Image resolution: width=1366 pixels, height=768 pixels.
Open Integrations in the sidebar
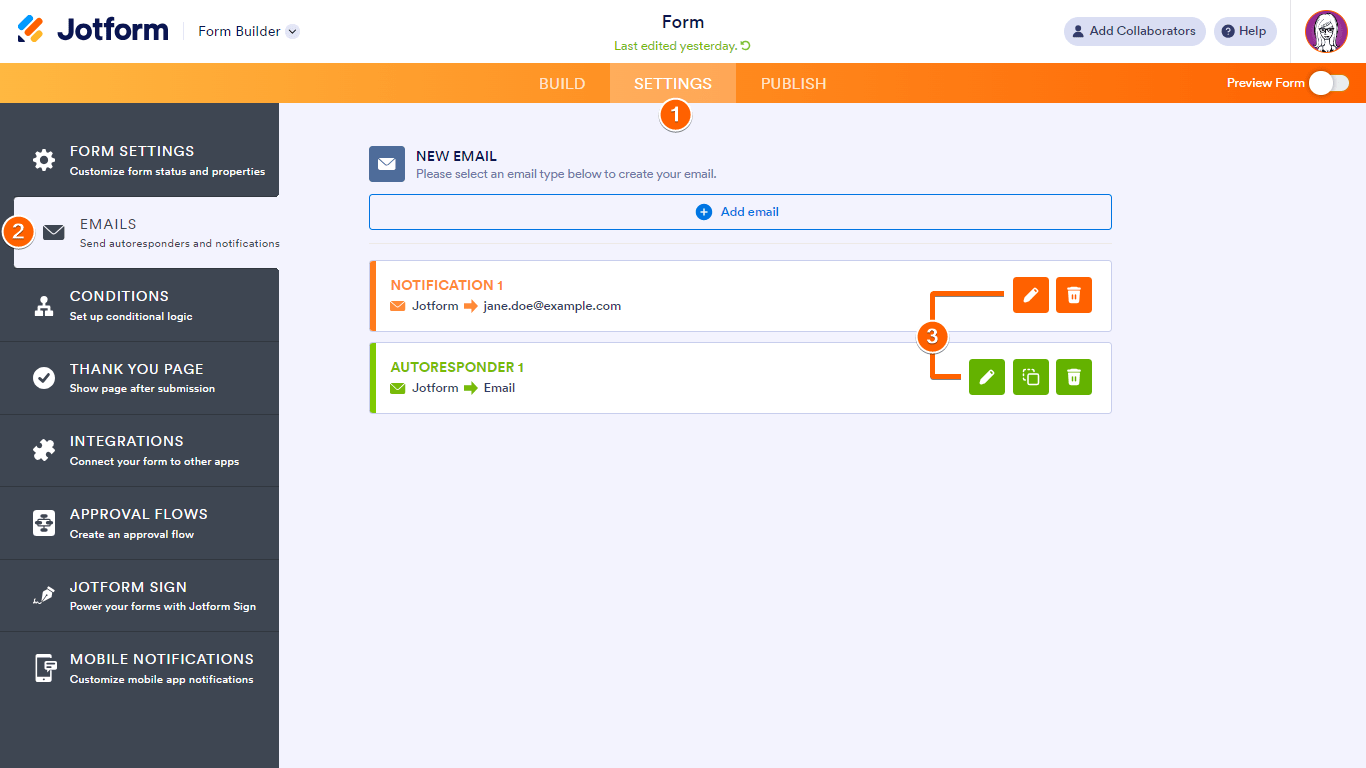coord(139,450)
